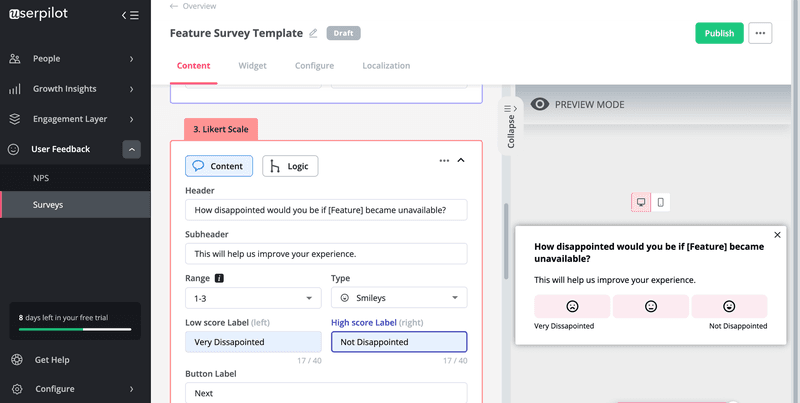Screen dimensions: 800x403
Task: Expand the People menu chevron
Action: point(132,59)
